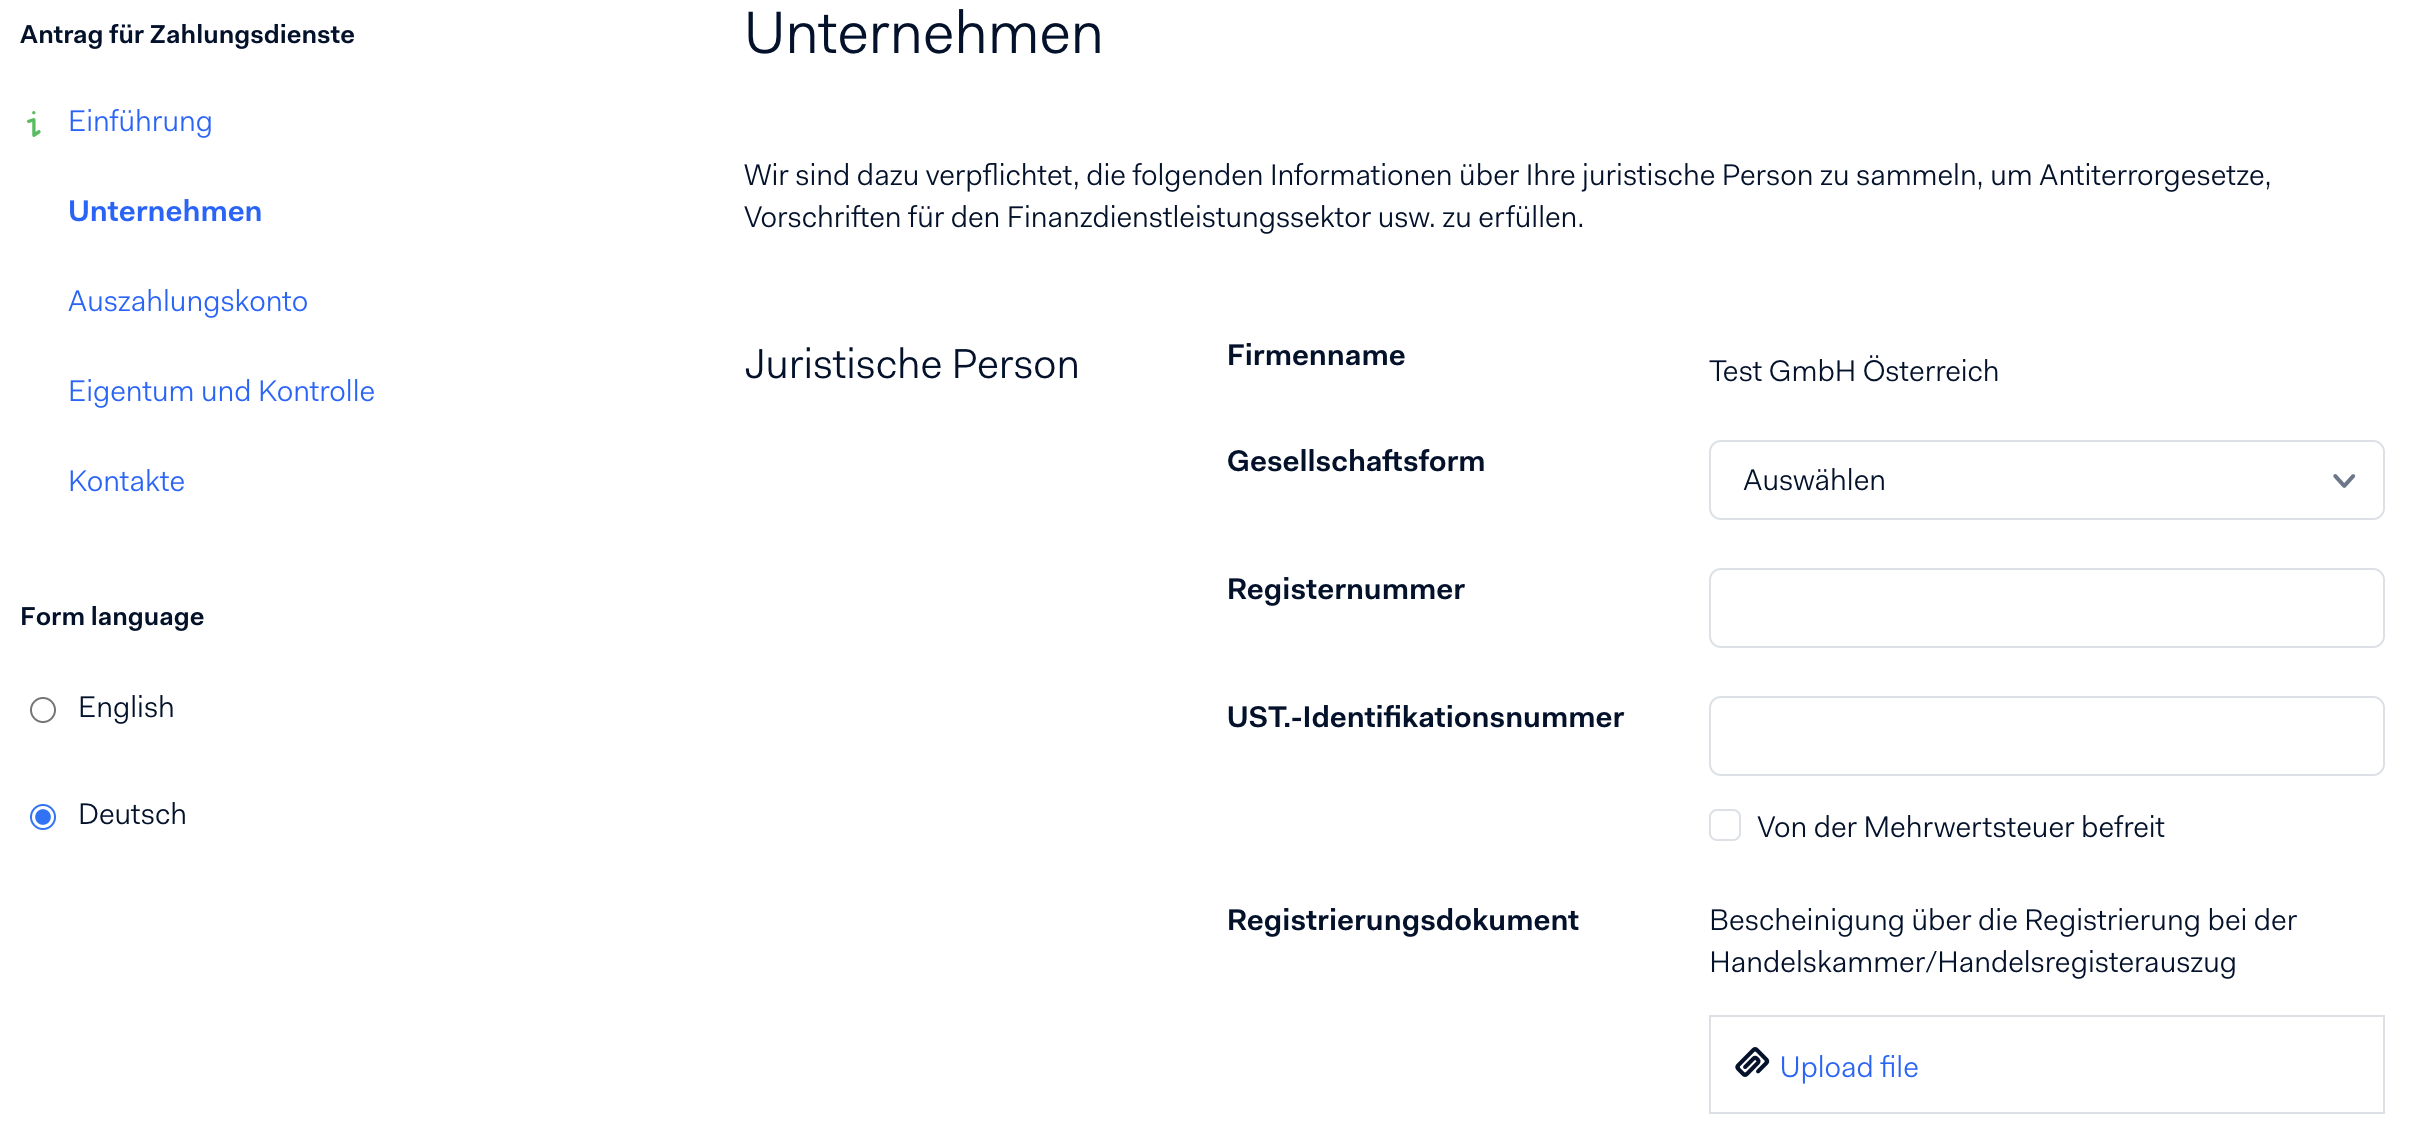This screenshot has height=1138, width=2412.
Task: Open the Unternehmen section in sidebar
Action: (165, 211)
